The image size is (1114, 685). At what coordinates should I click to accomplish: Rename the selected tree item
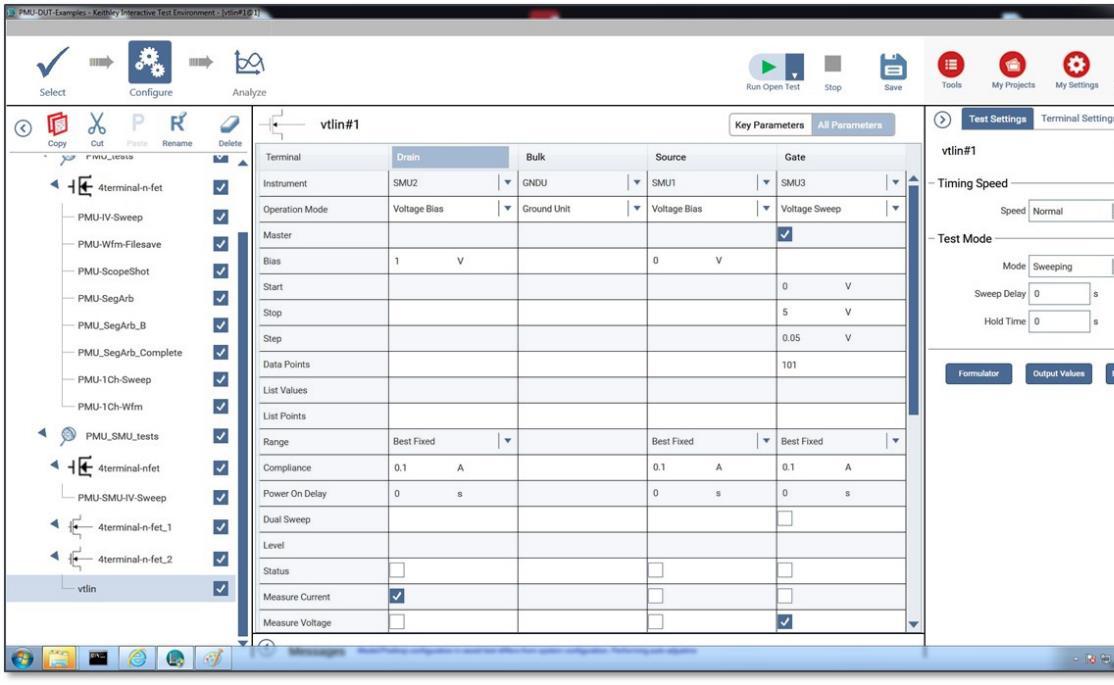(x=178, y=123)
